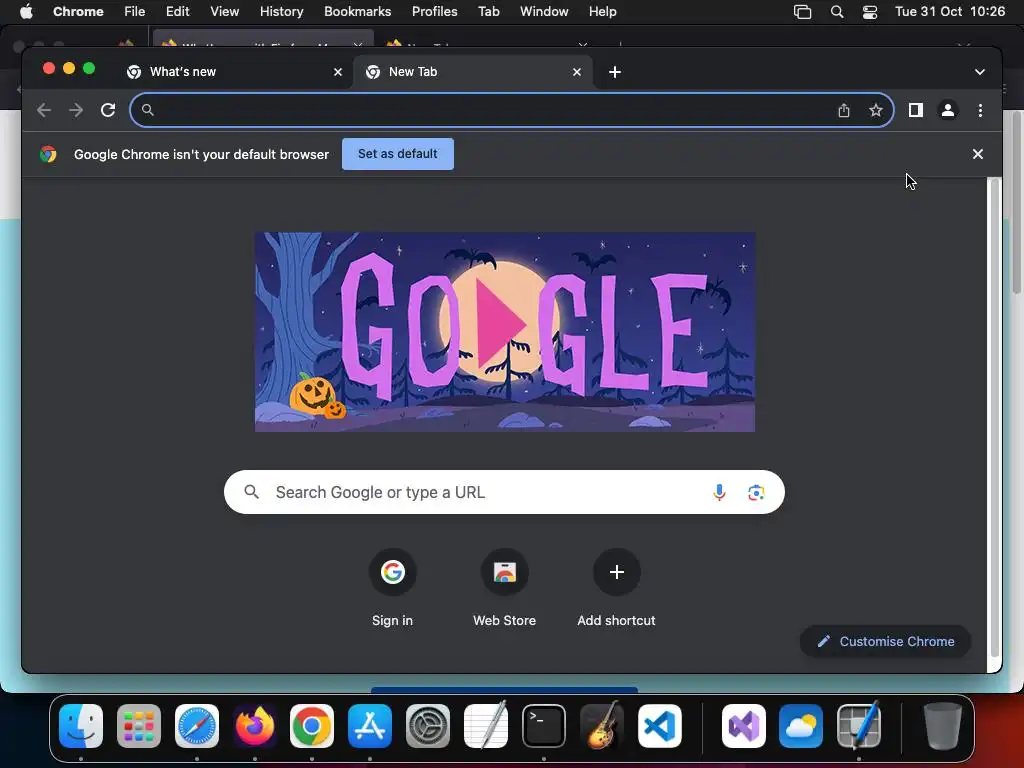
Task: Open the grid and pencil app in the Dock
Action: click(859, 725)
